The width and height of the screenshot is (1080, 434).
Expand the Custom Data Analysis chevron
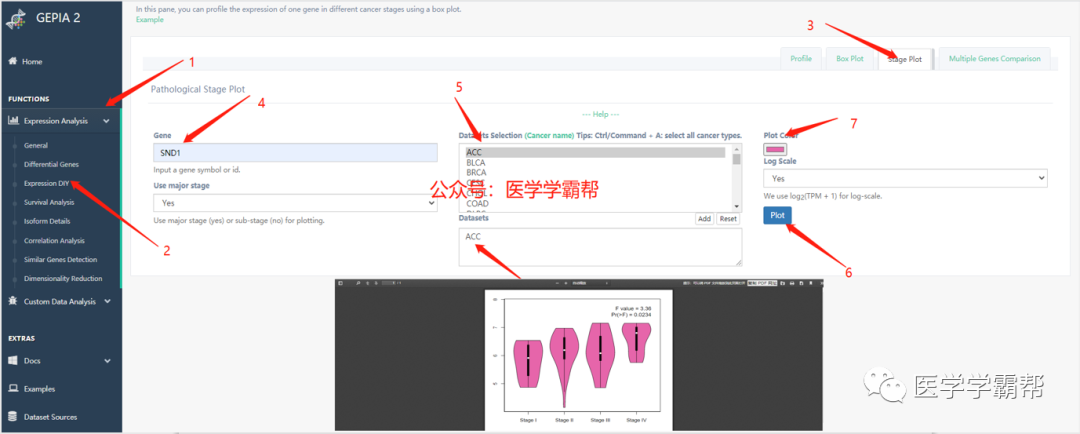pyautogui.click(x=107, y=302)
